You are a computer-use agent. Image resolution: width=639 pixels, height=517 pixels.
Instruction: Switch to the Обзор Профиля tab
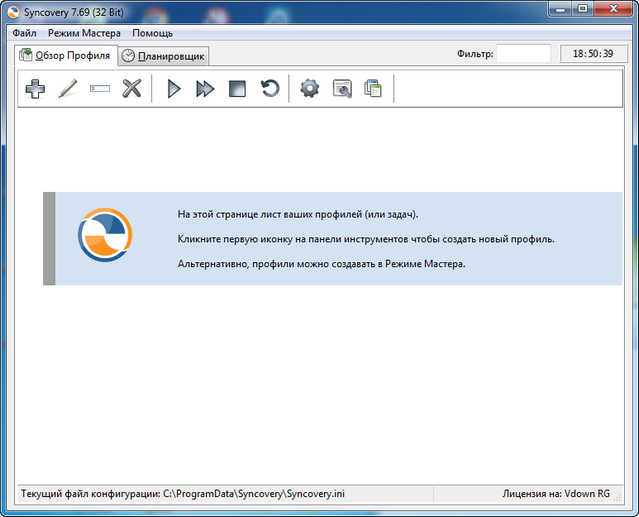pyautogui.click(x=66, y=55)
